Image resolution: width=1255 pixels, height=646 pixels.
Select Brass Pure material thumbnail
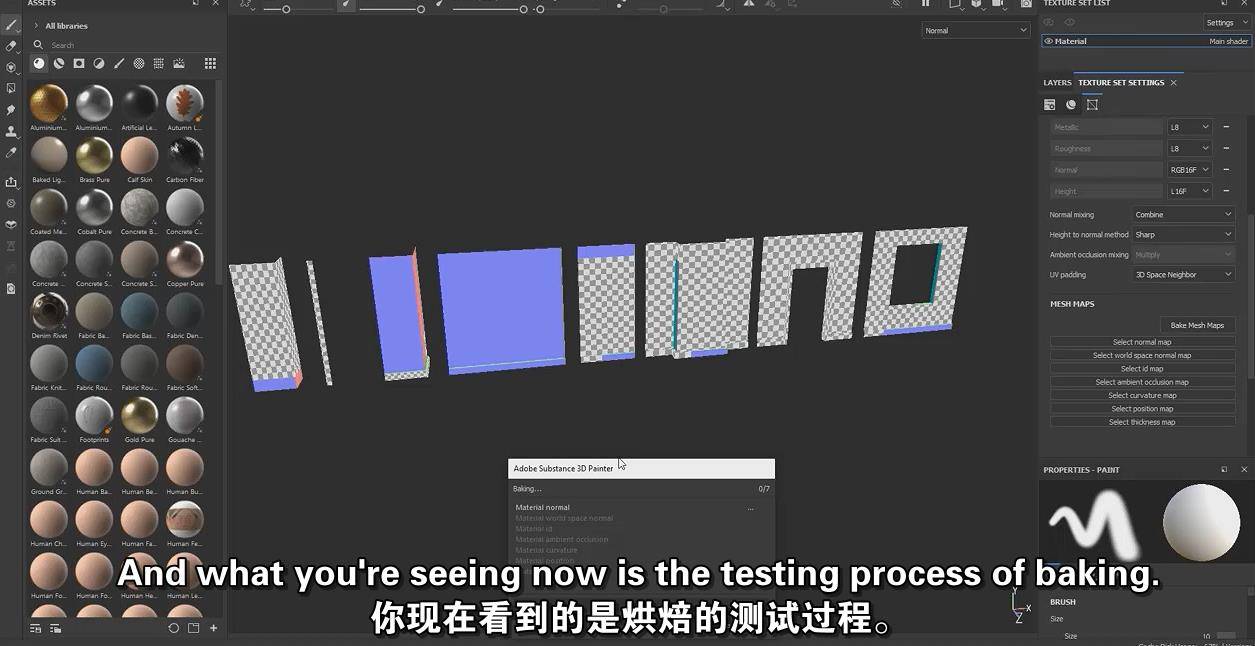(94, 155)
